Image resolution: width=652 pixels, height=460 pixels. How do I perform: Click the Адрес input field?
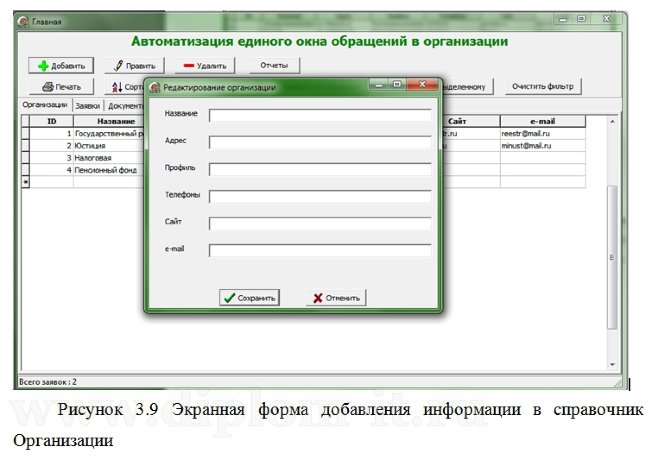point(320,142)
